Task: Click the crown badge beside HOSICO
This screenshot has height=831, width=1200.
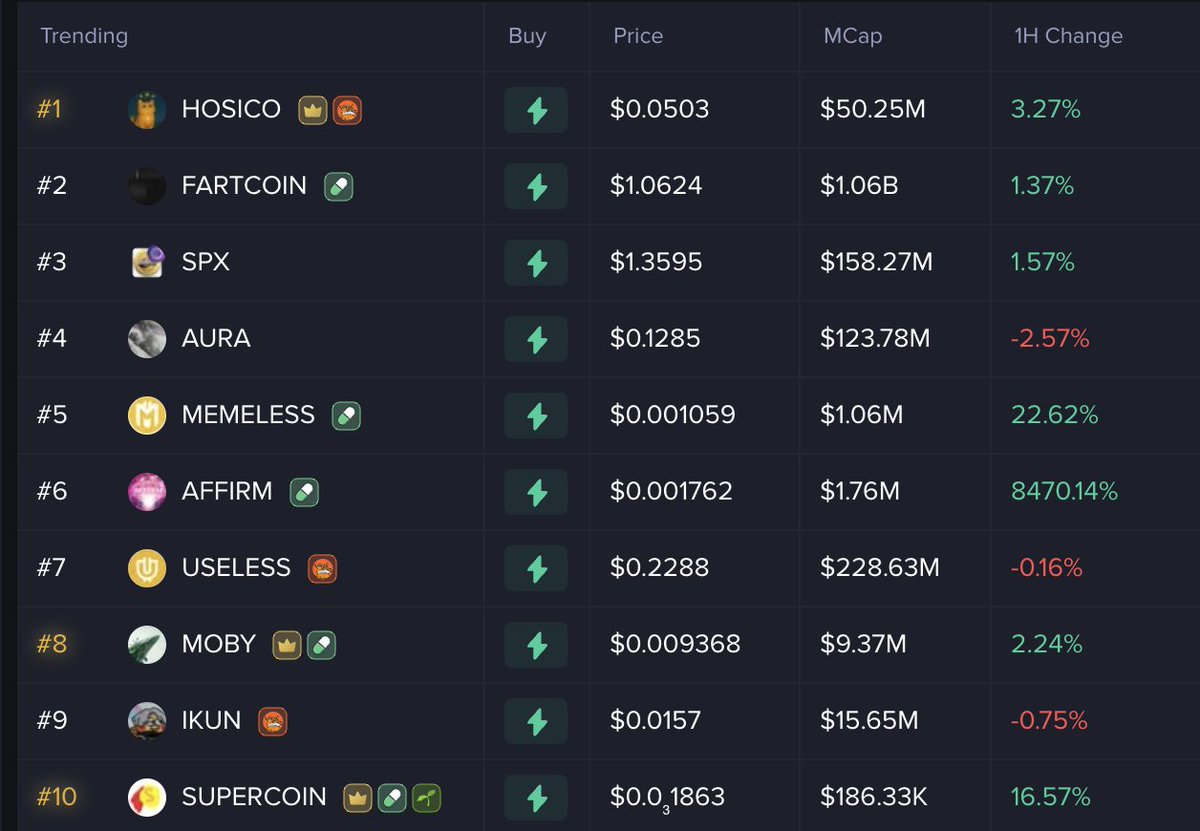Action: pyautogui.click(x=313, y=110)
